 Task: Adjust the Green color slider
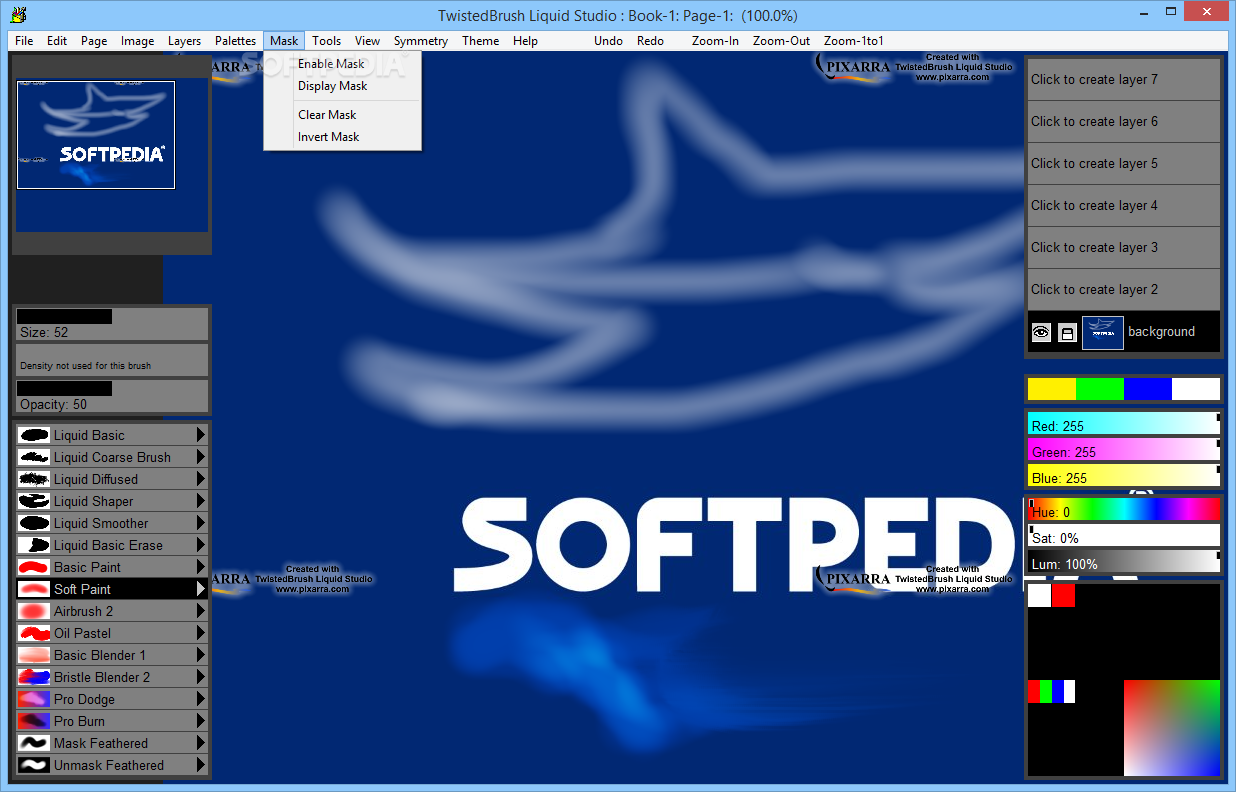[x=1124, y=450]
